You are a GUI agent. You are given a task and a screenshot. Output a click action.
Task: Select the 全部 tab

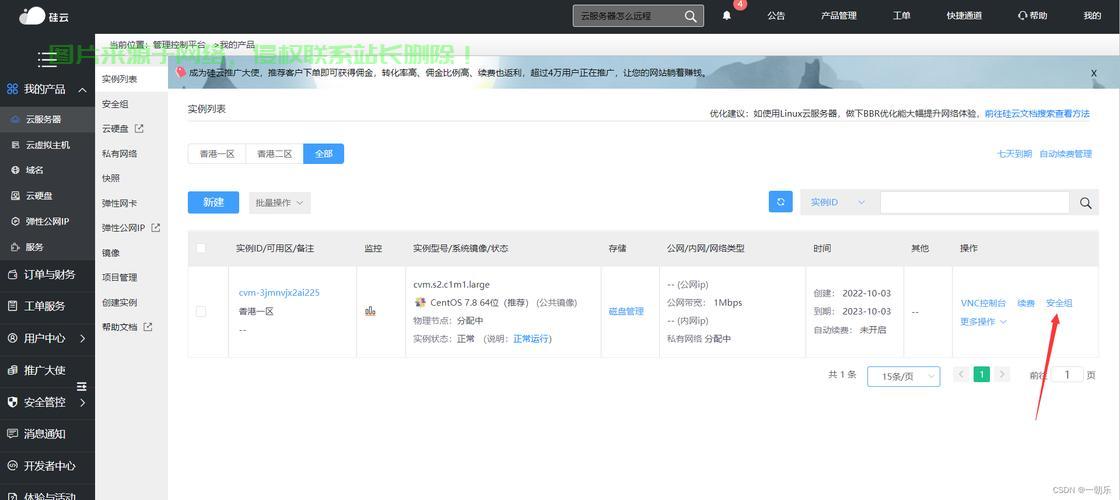point(324,154)
